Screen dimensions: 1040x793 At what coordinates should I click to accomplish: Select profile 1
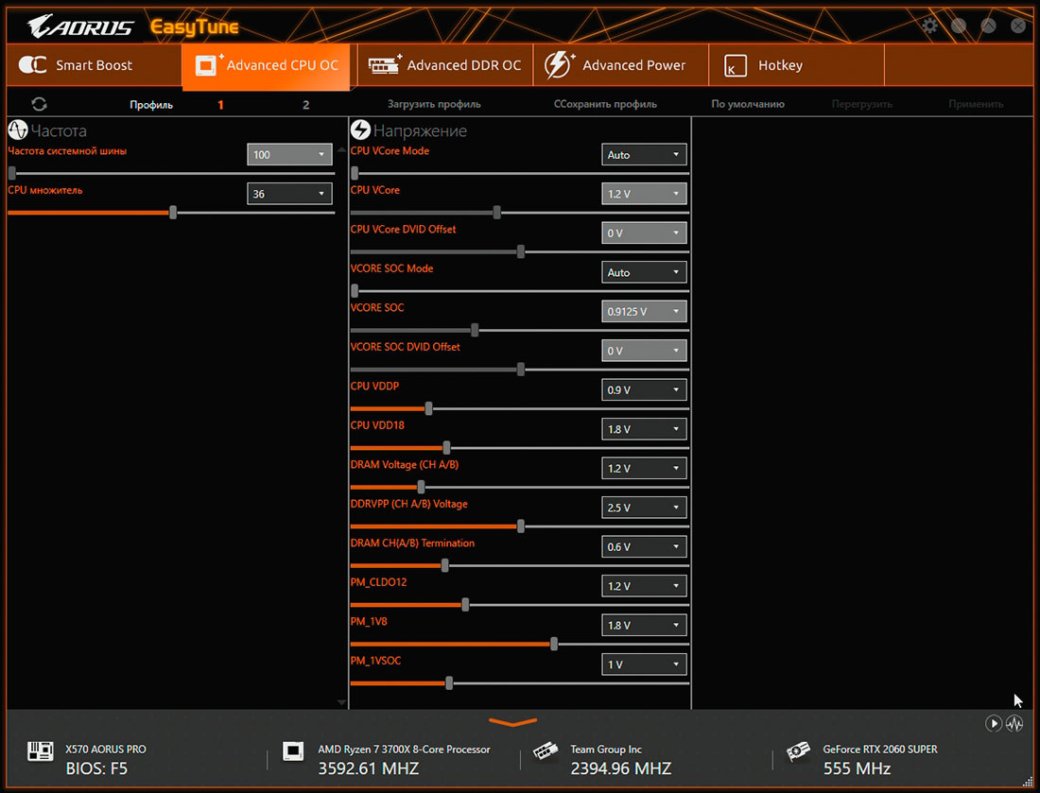221,104
